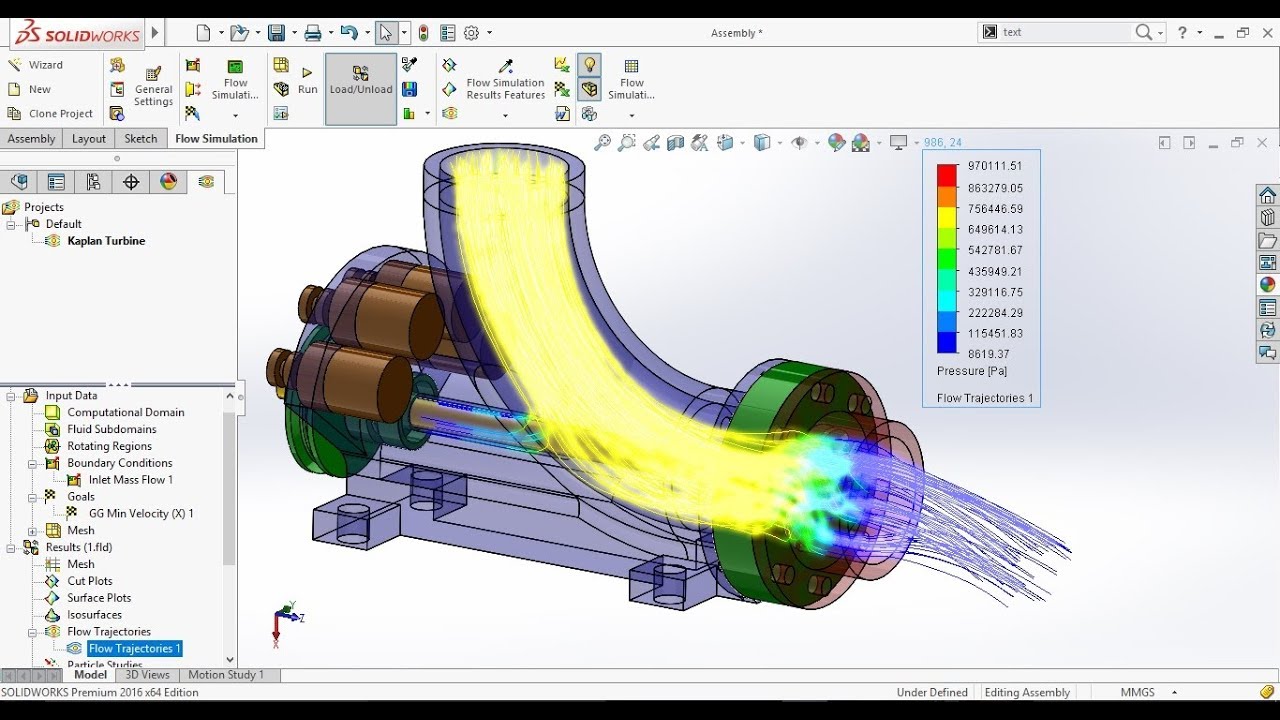Click the probe eyedropper icon

pos(409,65)
